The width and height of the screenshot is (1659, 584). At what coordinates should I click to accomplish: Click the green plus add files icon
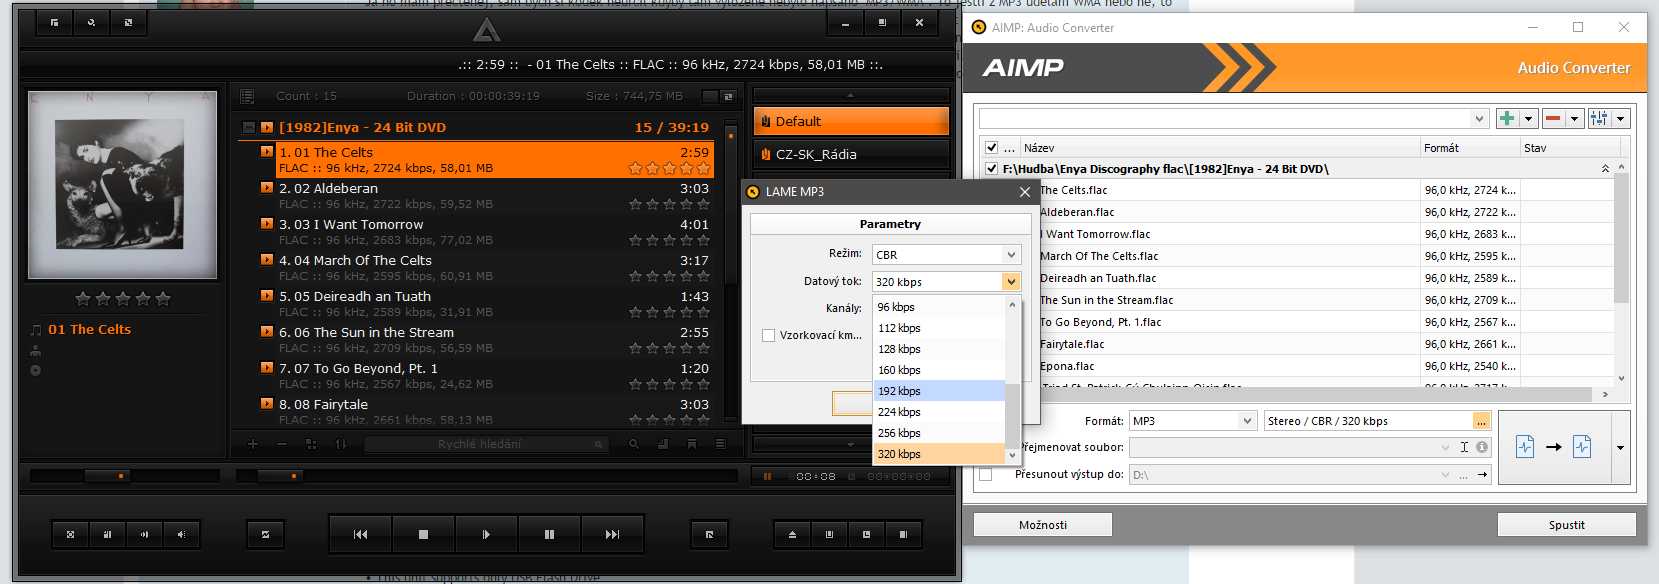1507,118
